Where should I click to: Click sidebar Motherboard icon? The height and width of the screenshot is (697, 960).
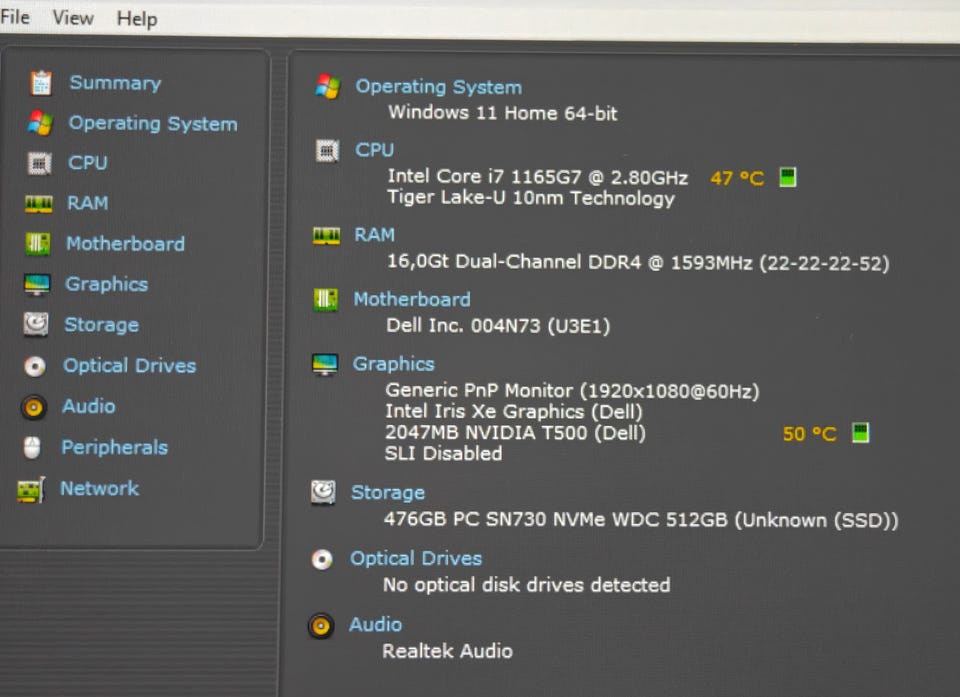(x=37, y=244)
